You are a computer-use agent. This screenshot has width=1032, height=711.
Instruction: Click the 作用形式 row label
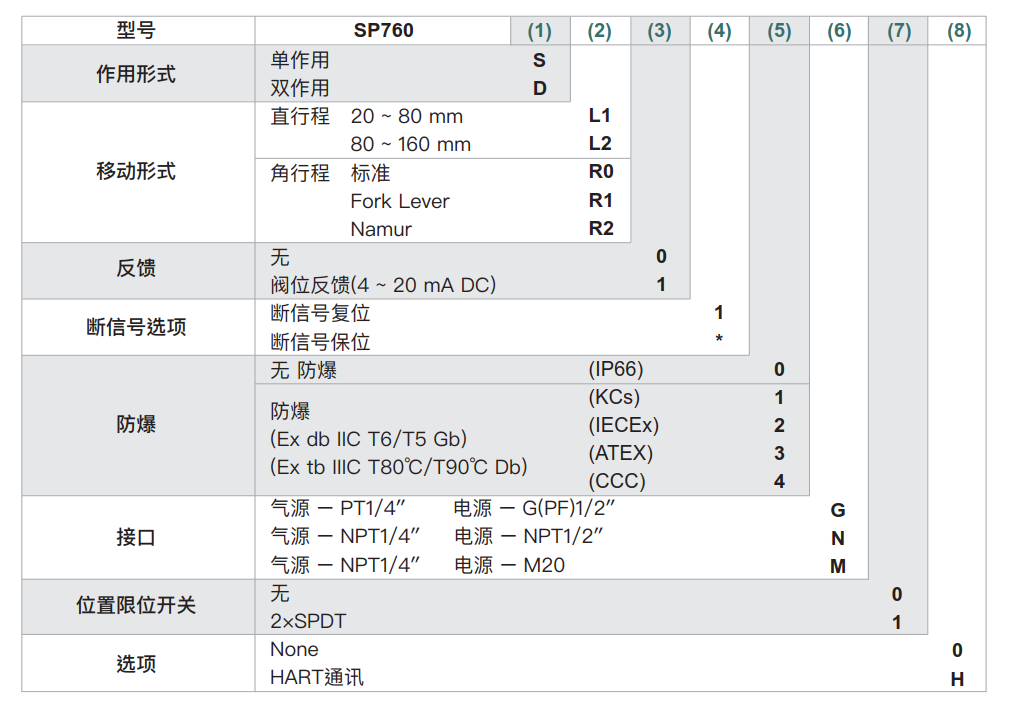(x=136, y=74)
